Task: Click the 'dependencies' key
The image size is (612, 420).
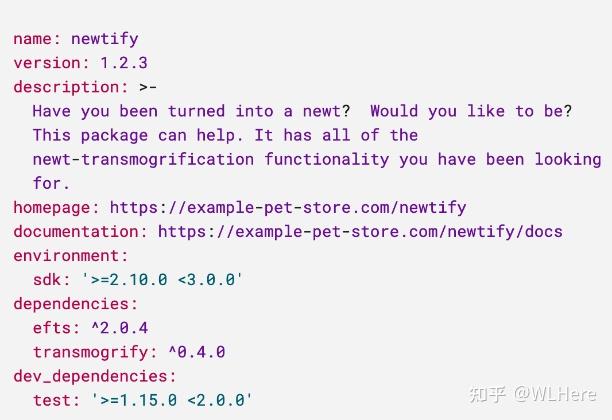Action: coord(71,304)
